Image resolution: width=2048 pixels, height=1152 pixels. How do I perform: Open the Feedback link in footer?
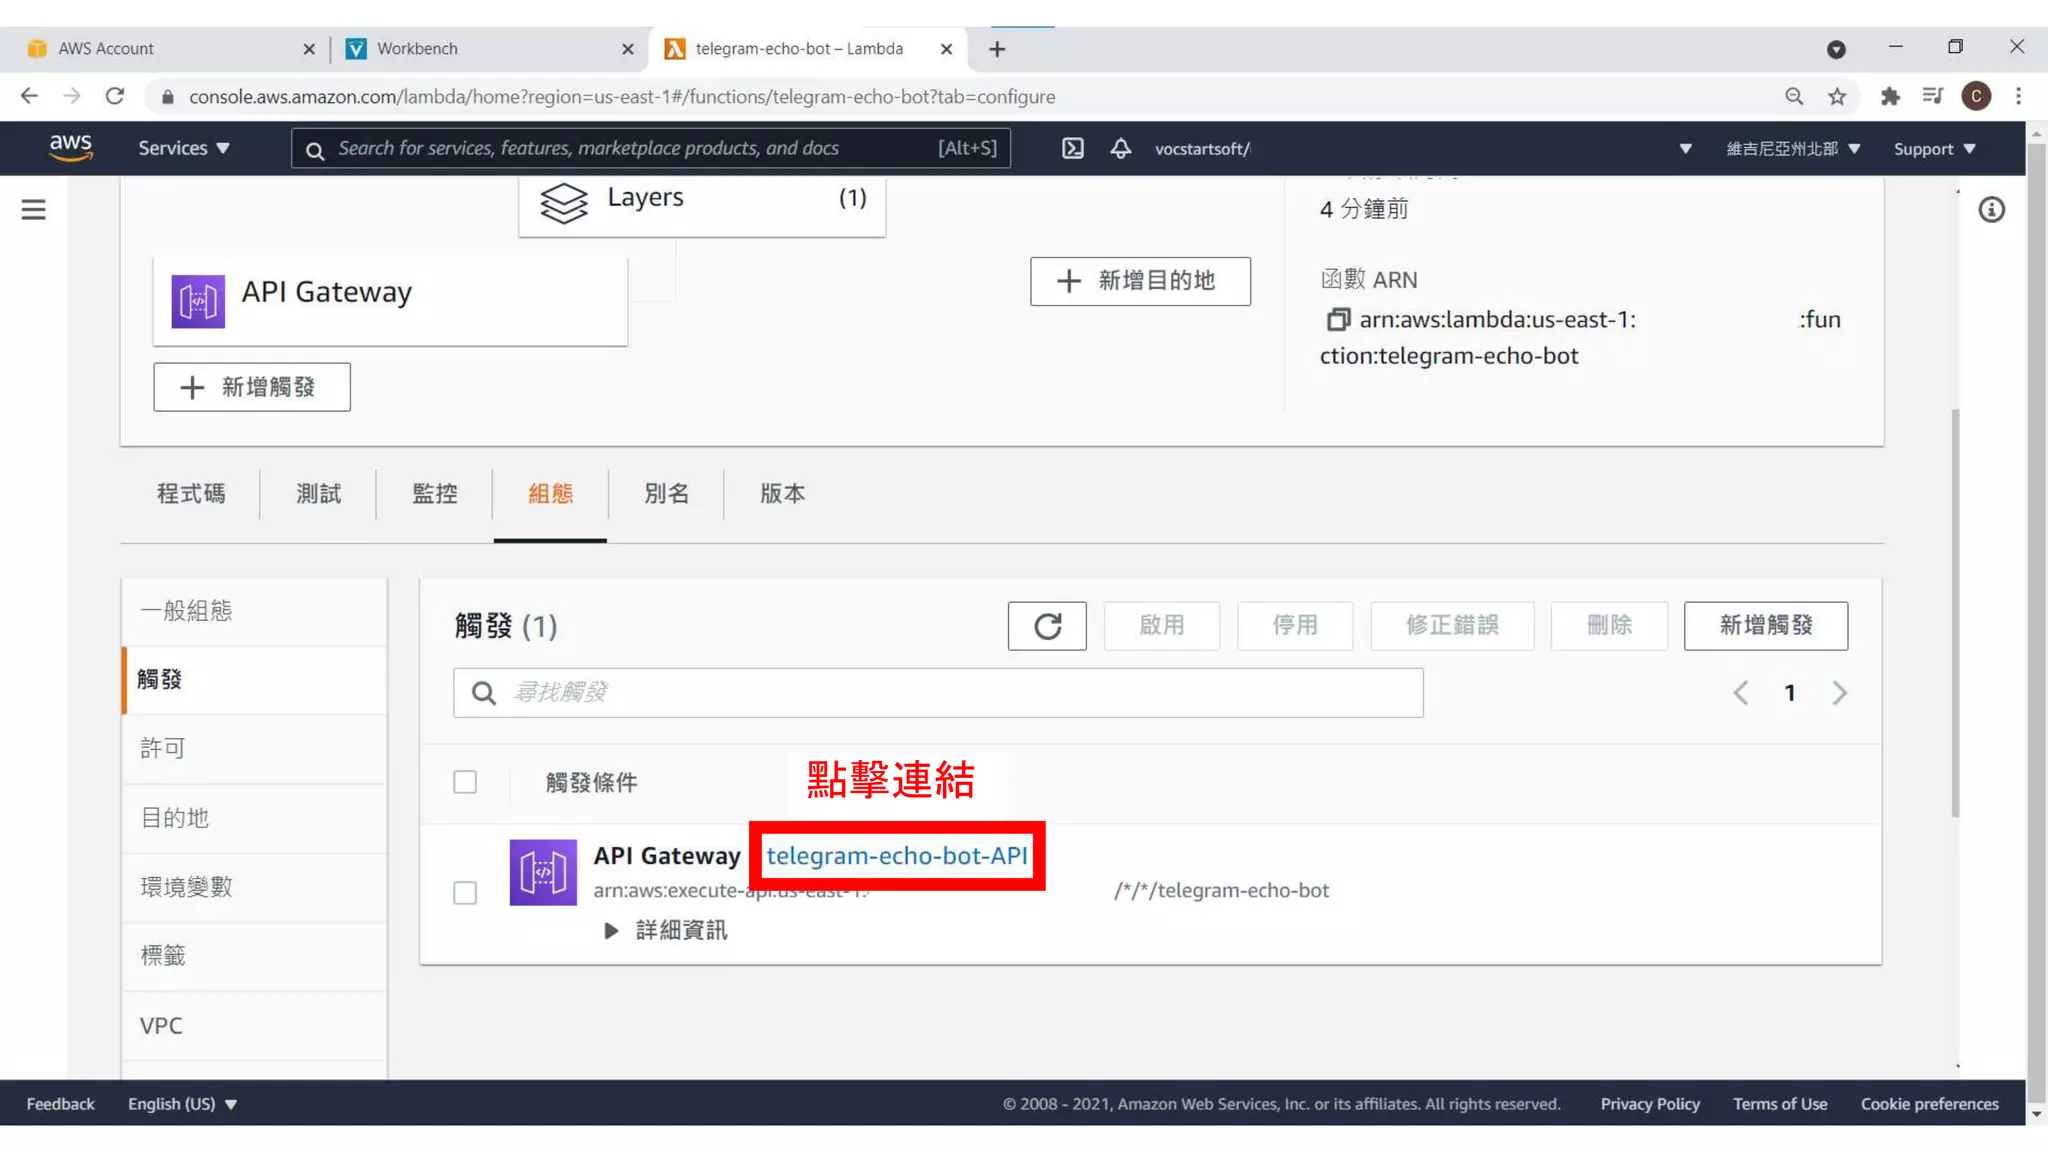[x=60, y=1103]
